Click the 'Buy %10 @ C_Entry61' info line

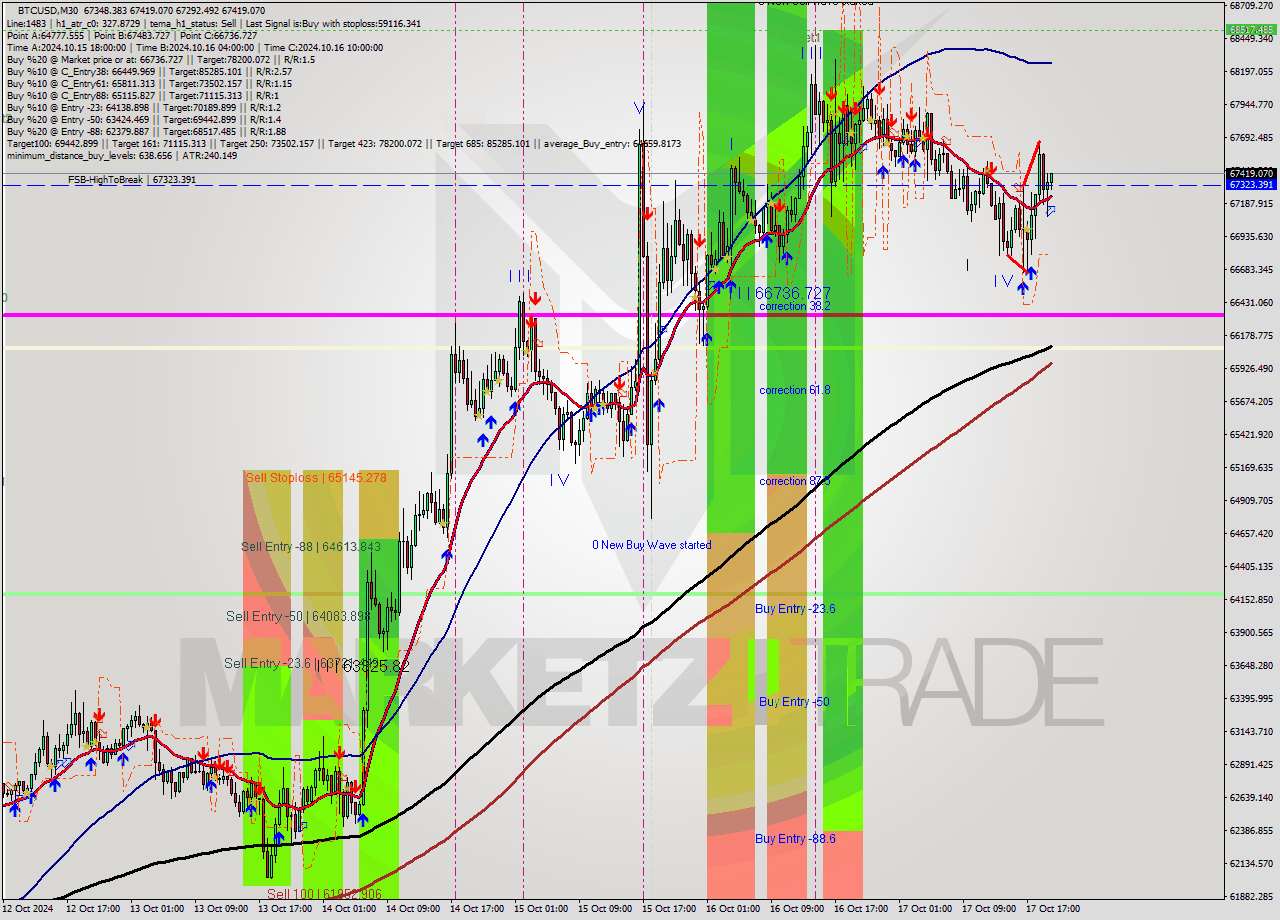click(x=149, y=84)
